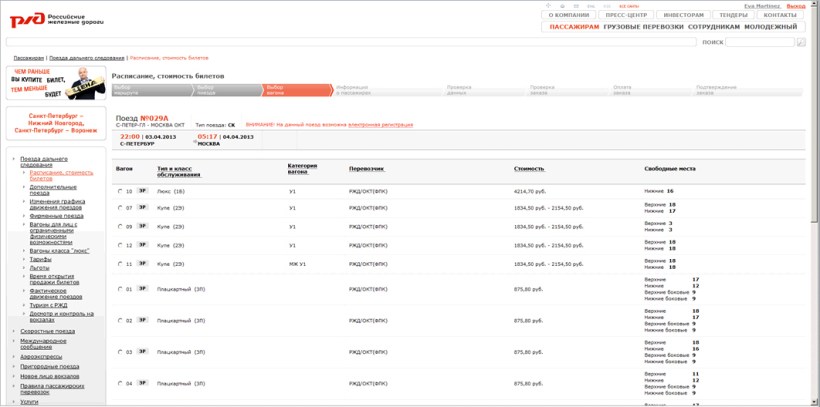Viewport: 820px width, 407px height.
Task: Select wagon 09 Купе radio button
Action: [121, 227]
